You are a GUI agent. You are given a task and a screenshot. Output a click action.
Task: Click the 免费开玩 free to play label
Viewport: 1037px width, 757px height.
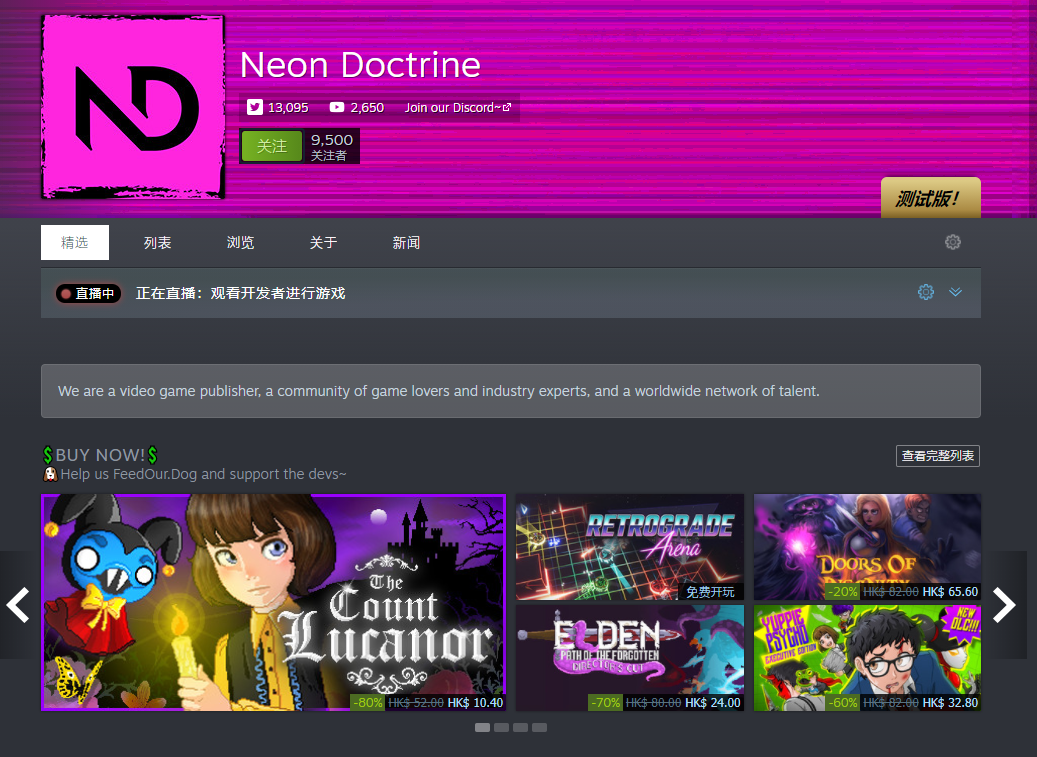710,592
